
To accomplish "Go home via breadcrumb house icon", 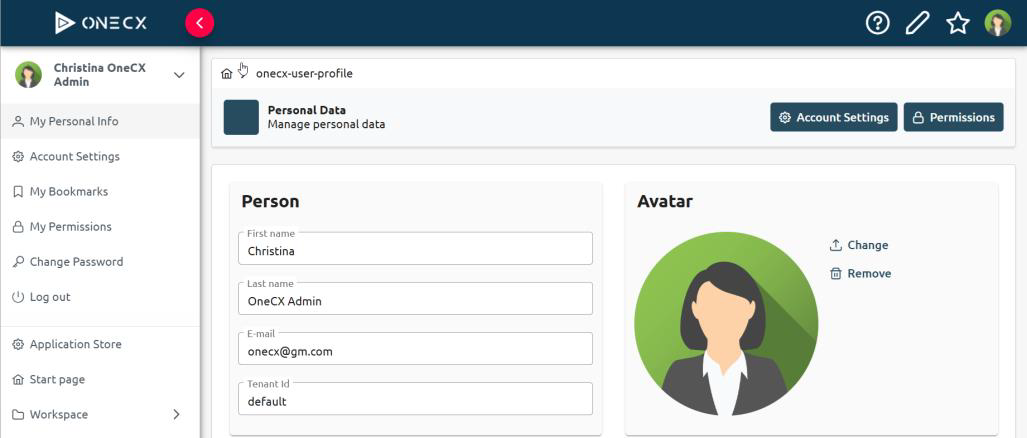I will click(x=227, y=73).
